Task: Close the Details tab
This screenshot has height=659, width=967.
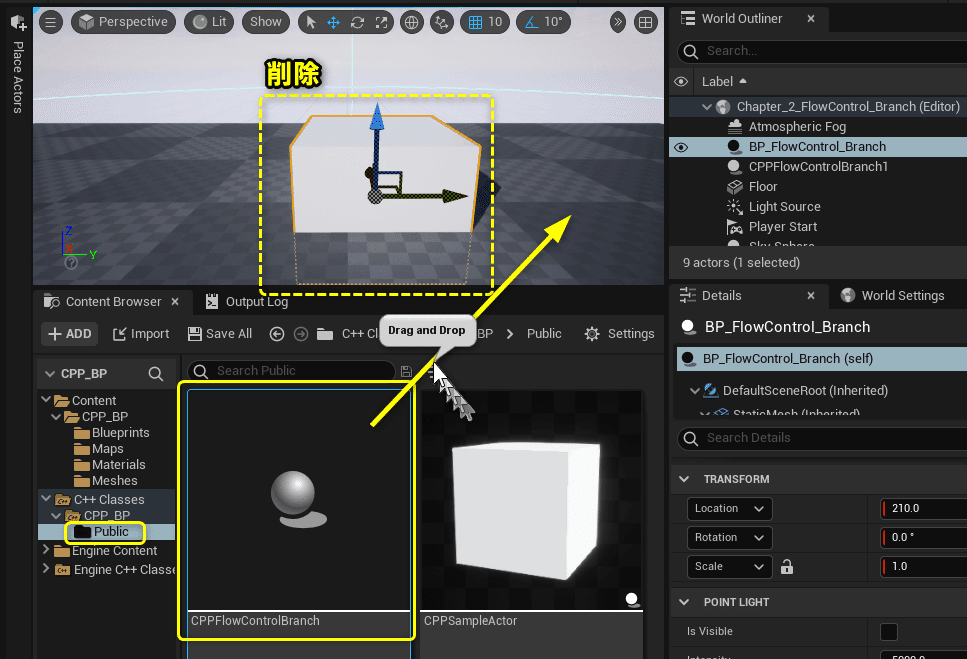Action: 811,296
